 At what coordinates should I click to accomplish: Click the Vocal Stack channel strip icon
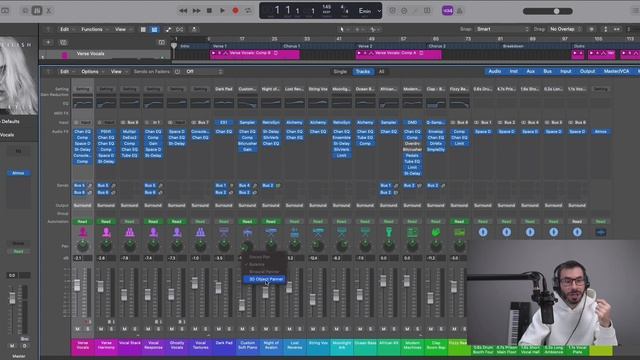[x=130, y=232]
